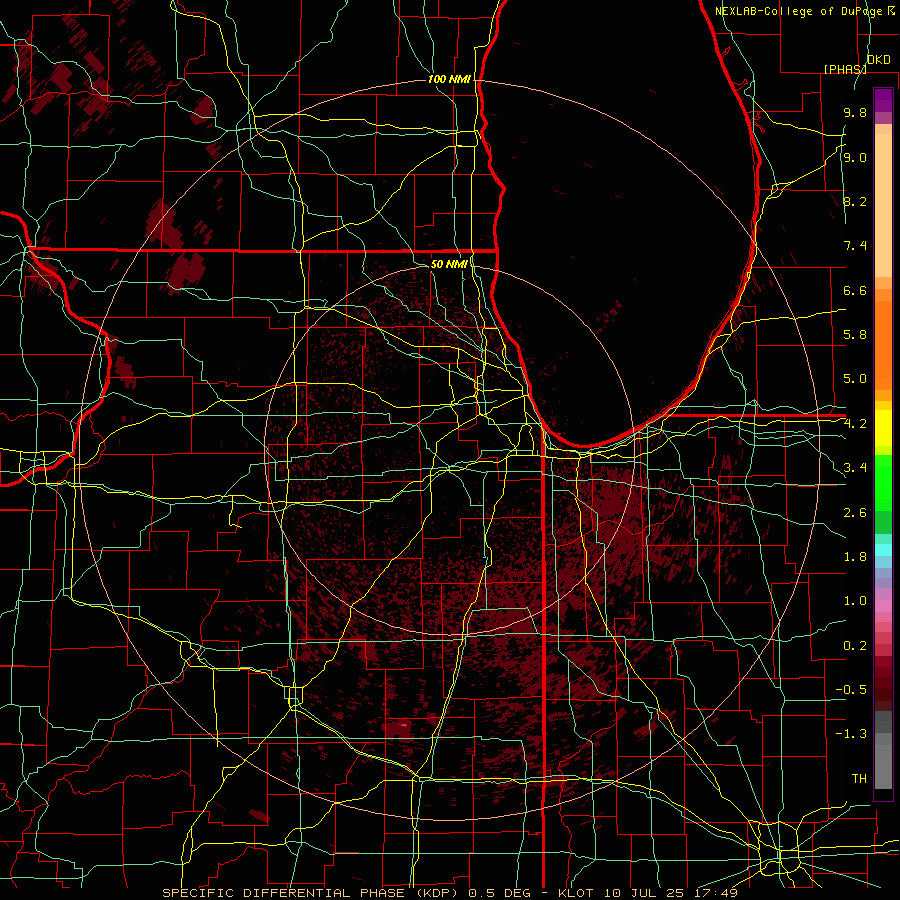Select the 9.0 scale value
This screenshot has height=900, width=900.
tap(855, 157)
